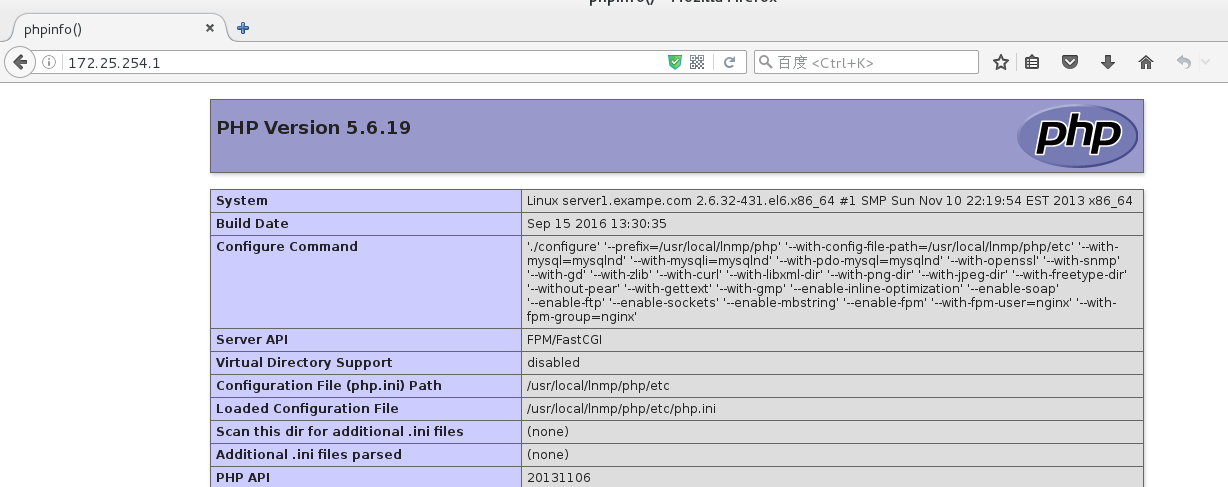Click the 'disabled' value cell
This screenshot has width=1228, height=487.
553,363
